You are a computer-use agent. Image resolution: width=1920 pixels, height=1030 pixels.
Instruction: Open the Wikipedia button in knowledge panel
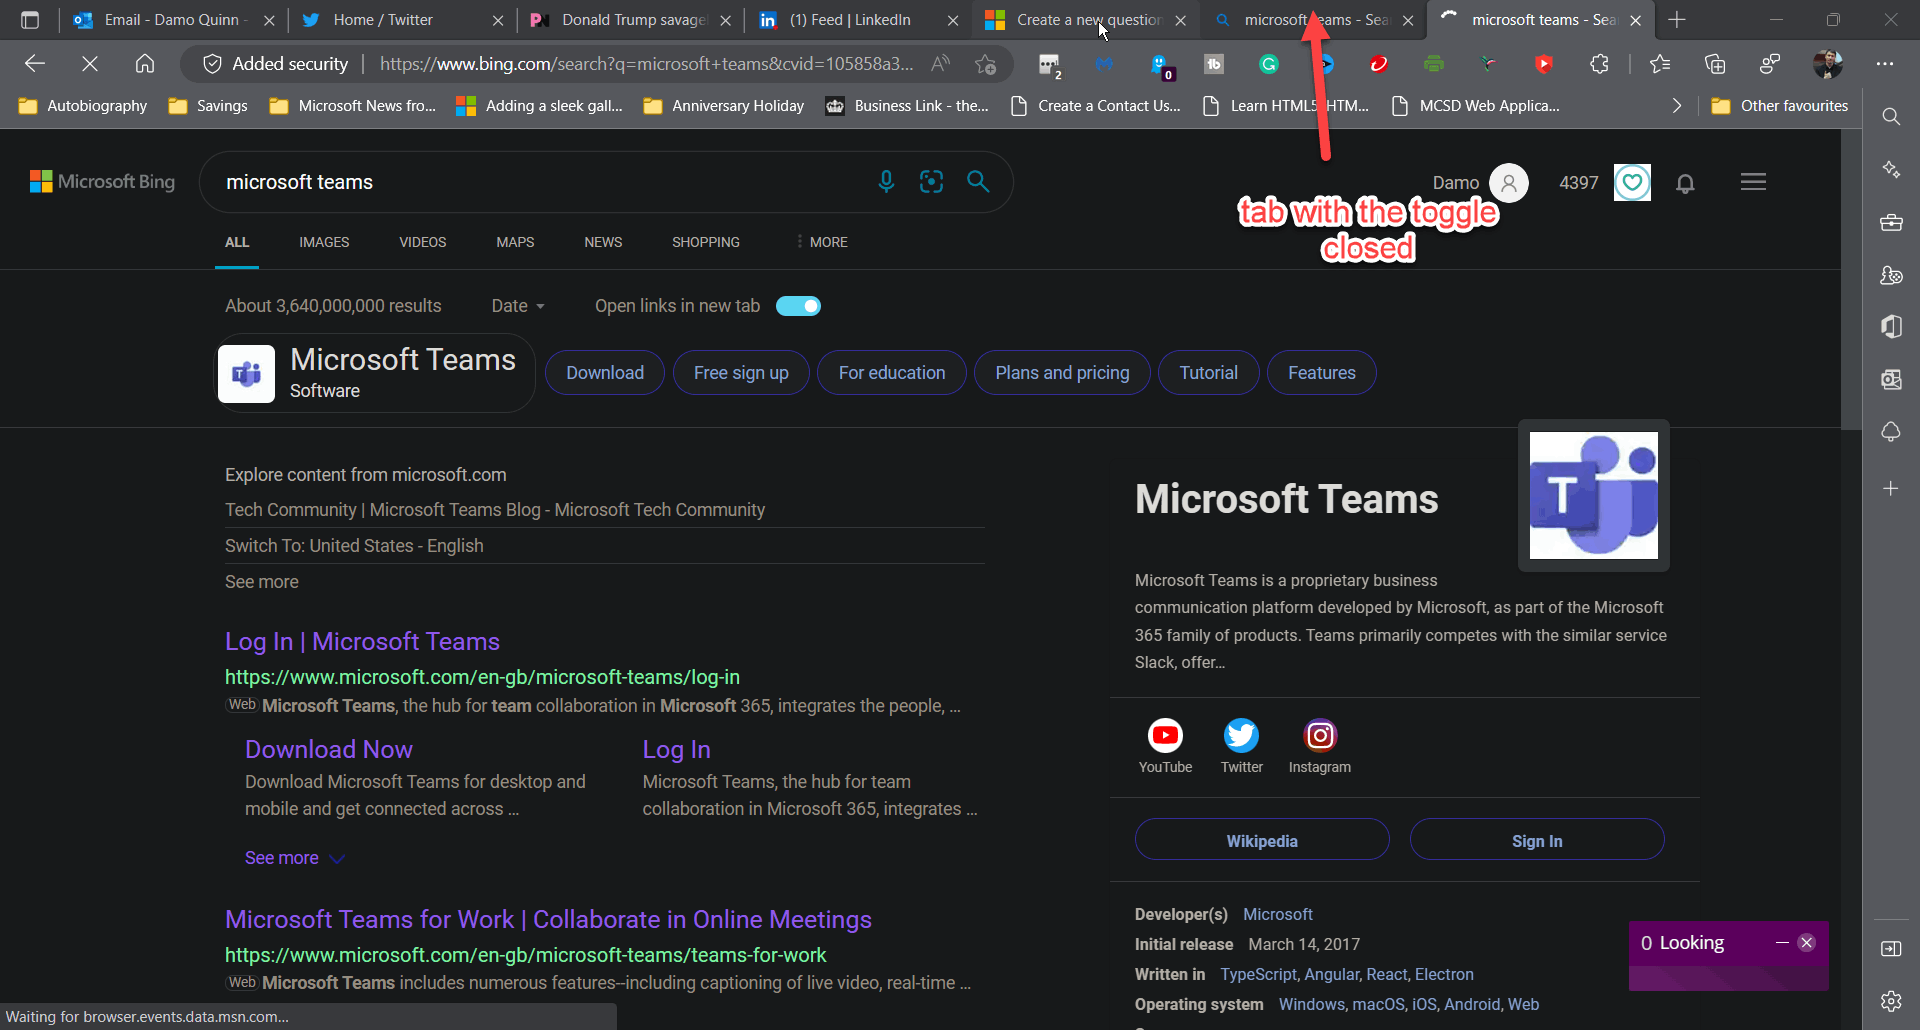pyautogui.click(x=1262, y=840)
